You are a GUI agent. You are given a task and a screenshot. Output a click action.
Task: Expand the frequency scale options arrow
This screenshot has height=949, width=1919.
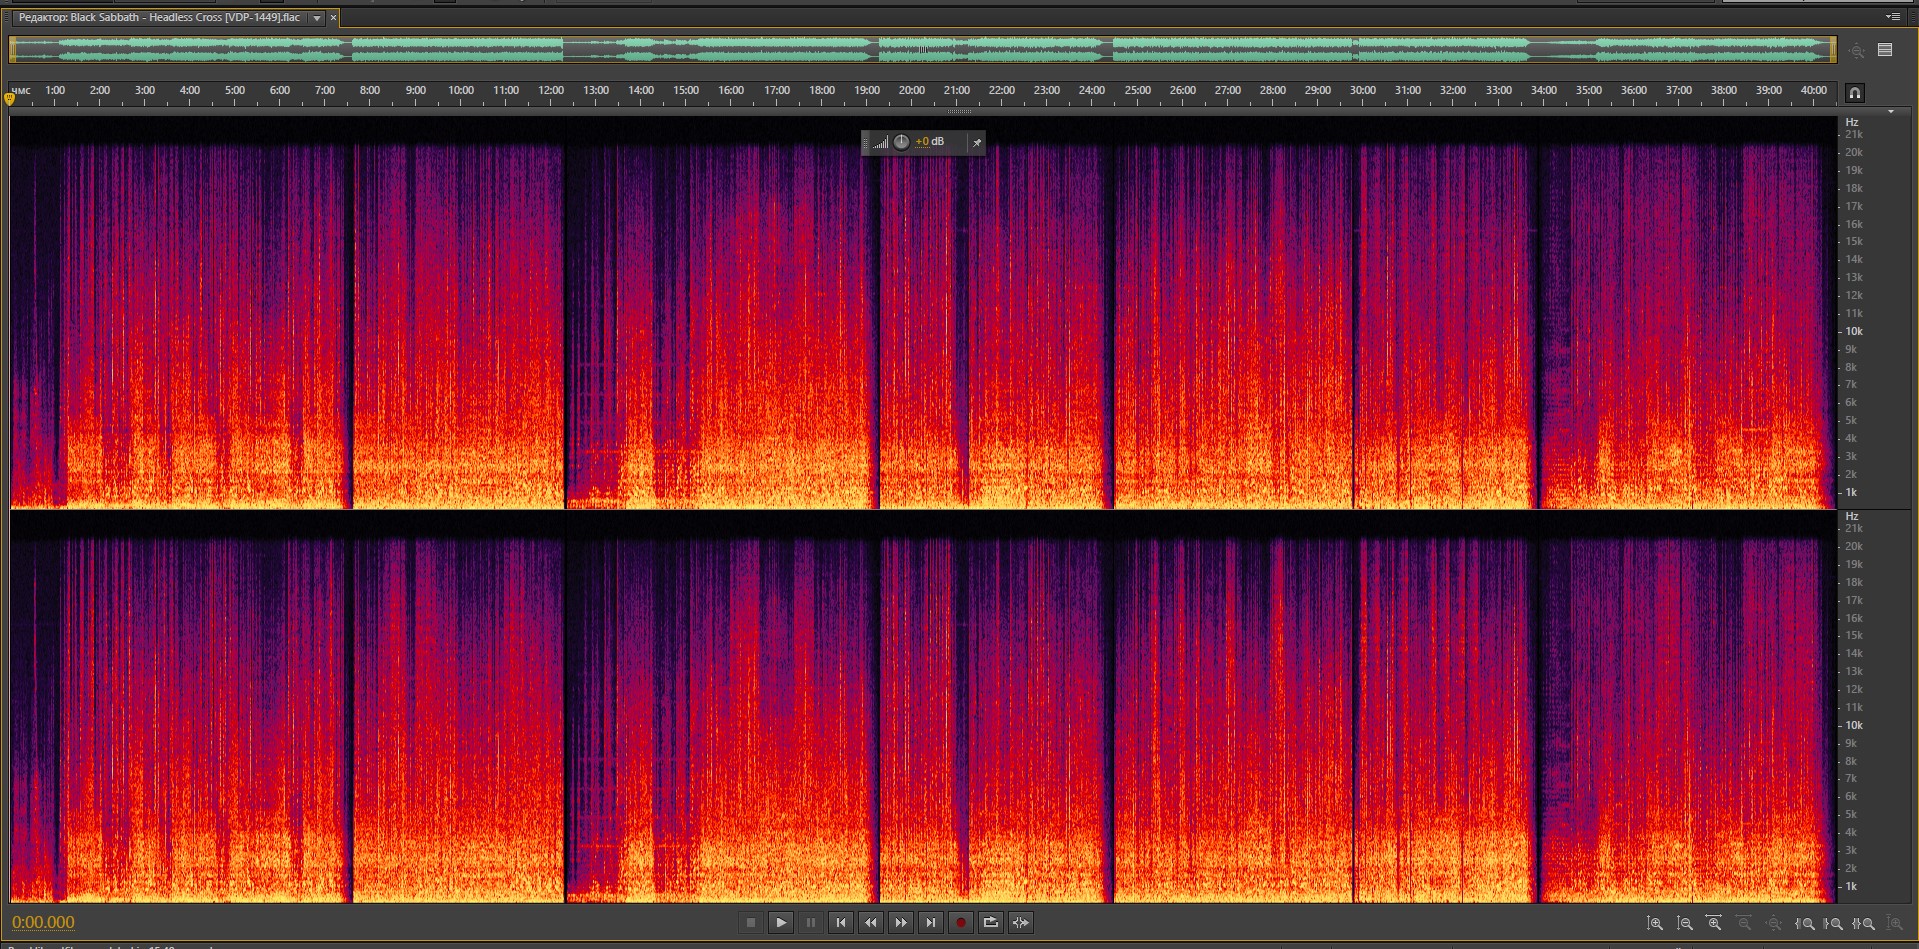pos(1891,112)
